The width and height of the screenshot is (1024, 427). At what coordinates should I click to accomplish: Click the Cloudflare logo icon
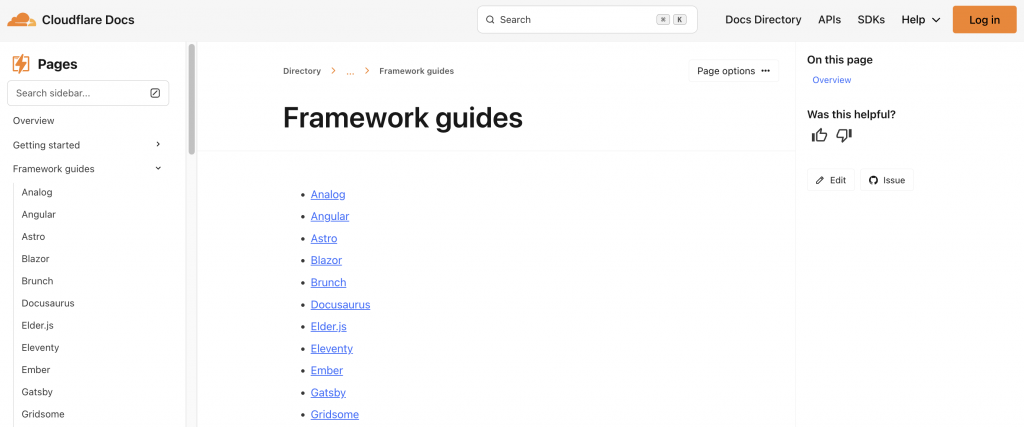click(22, 20)
